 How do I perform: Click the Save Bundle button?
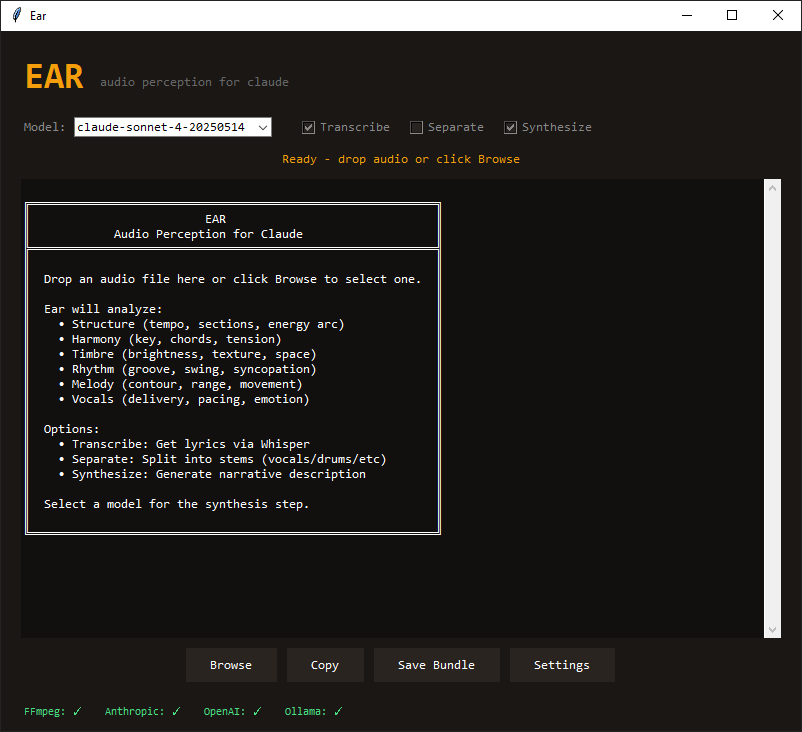(437, 665)
